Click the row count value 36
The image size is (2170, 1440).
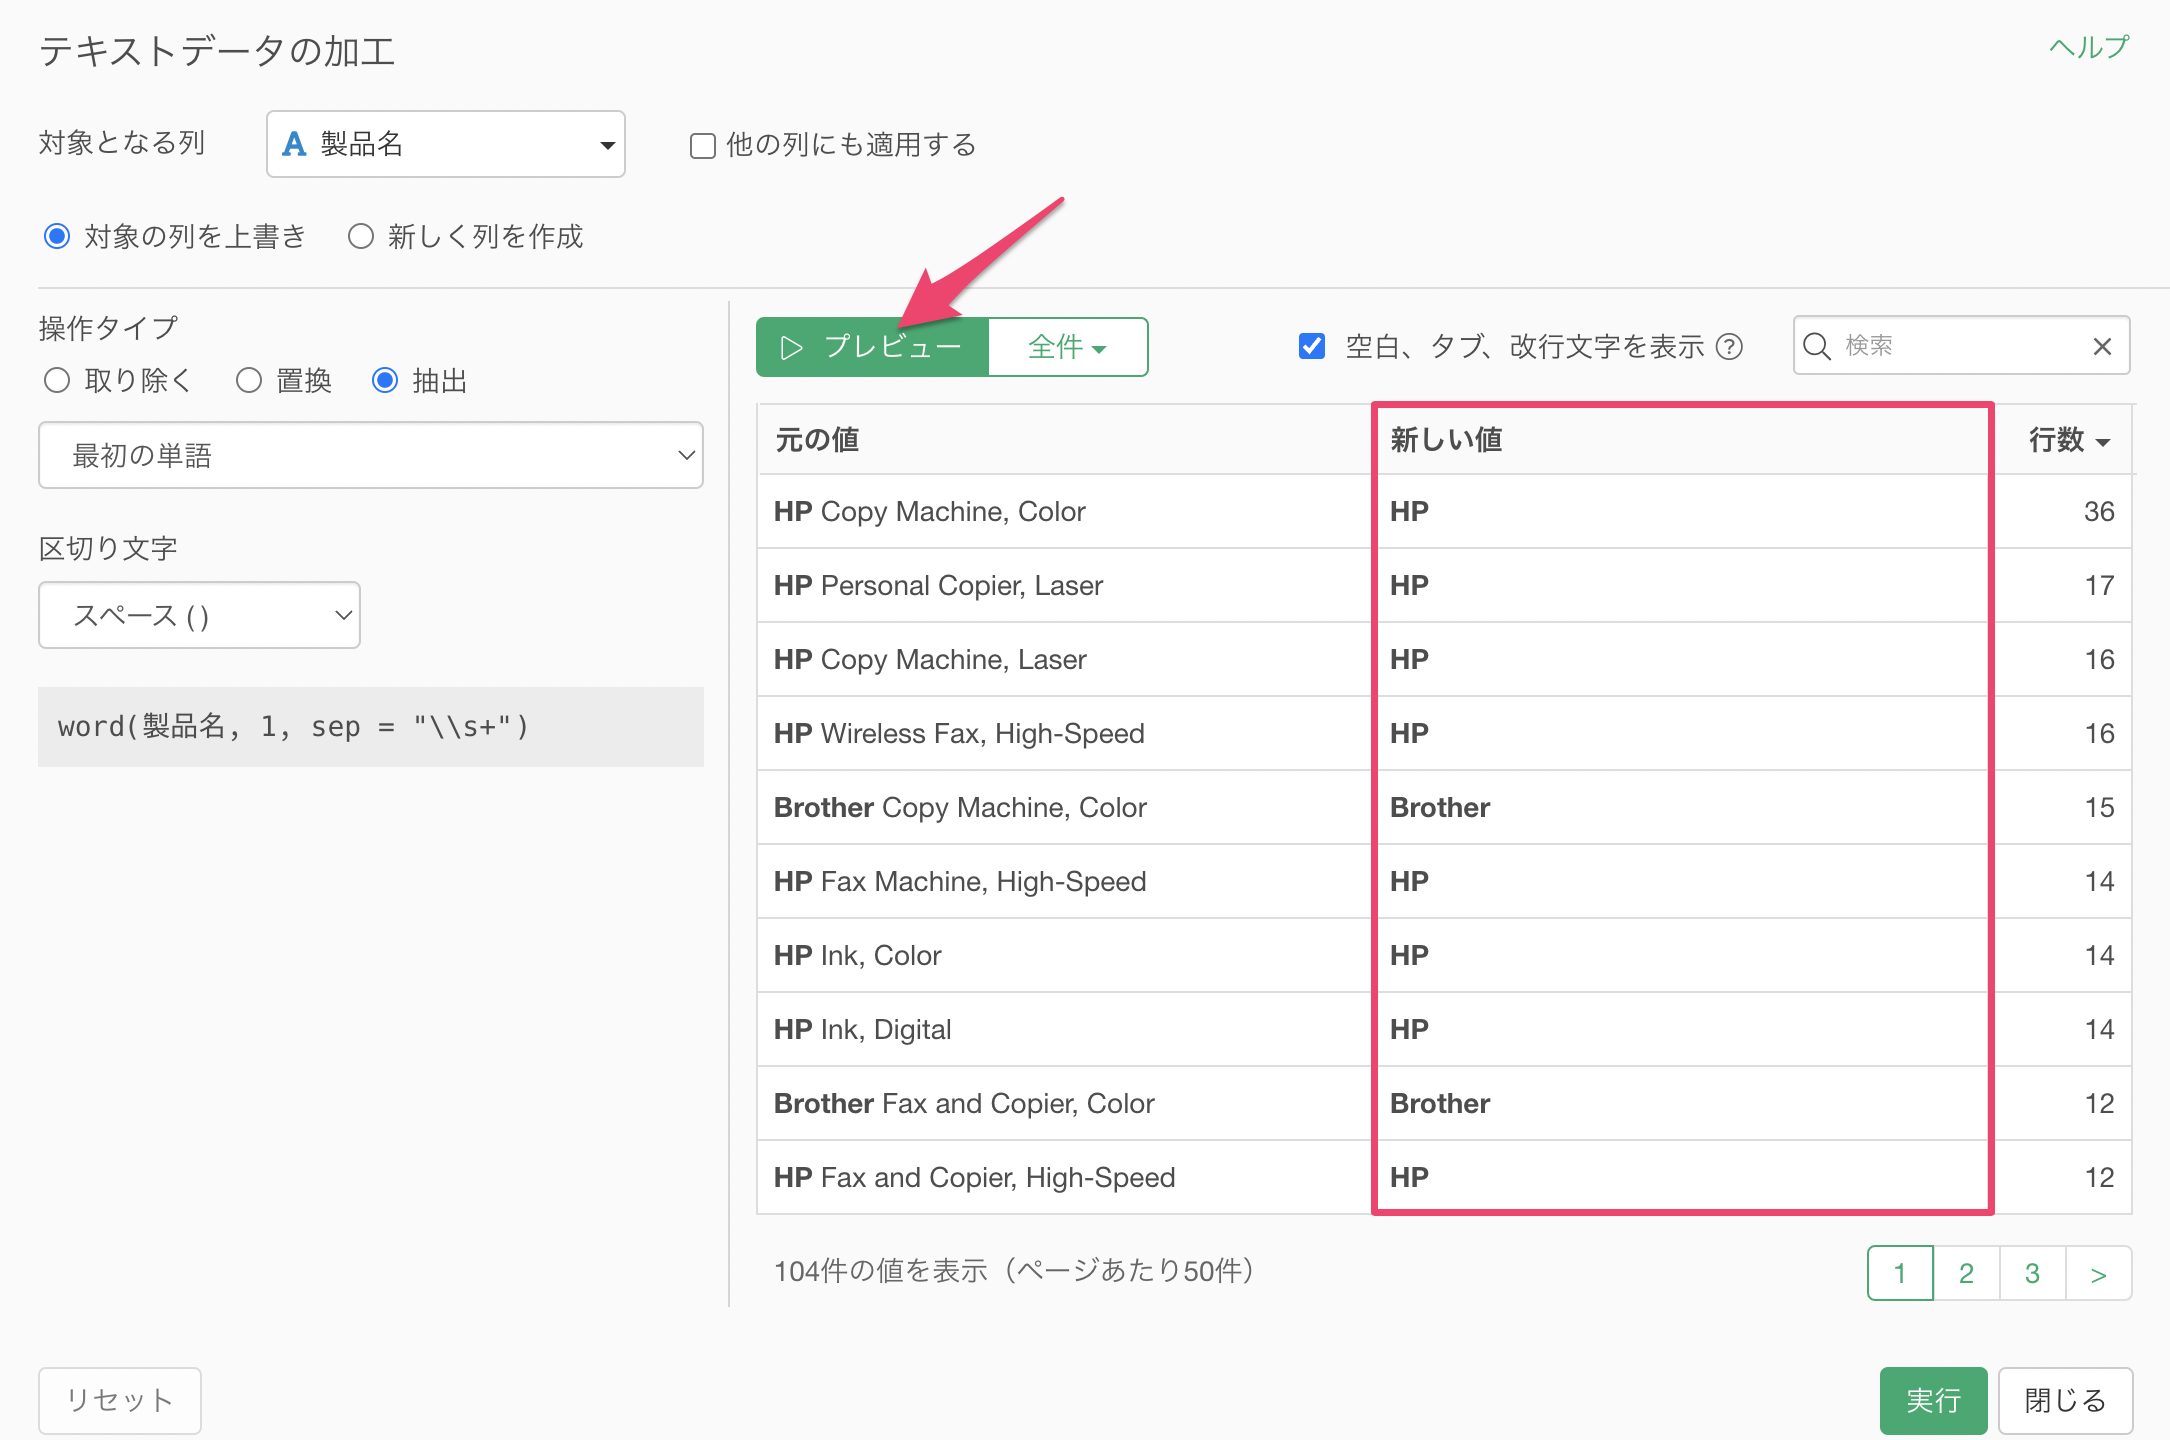(2099, 512)
